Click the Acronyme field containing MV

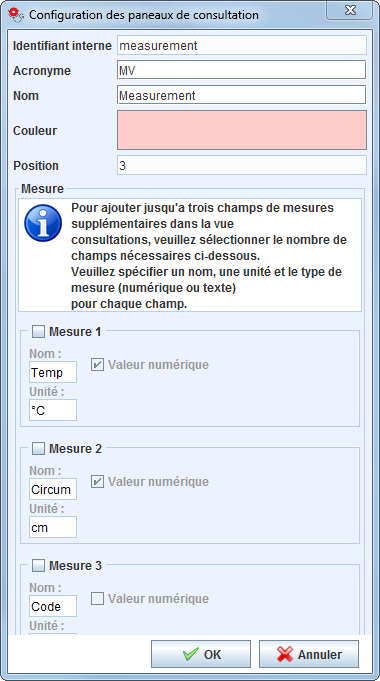241,70
